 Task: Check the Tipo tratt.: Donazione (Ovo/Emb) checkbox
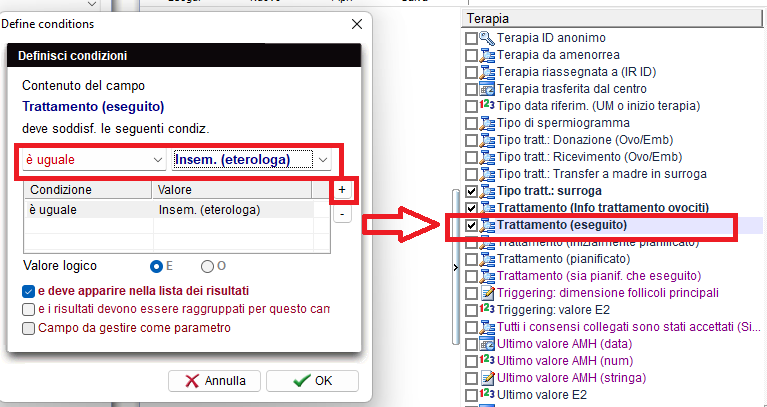[x=471, y=140]
